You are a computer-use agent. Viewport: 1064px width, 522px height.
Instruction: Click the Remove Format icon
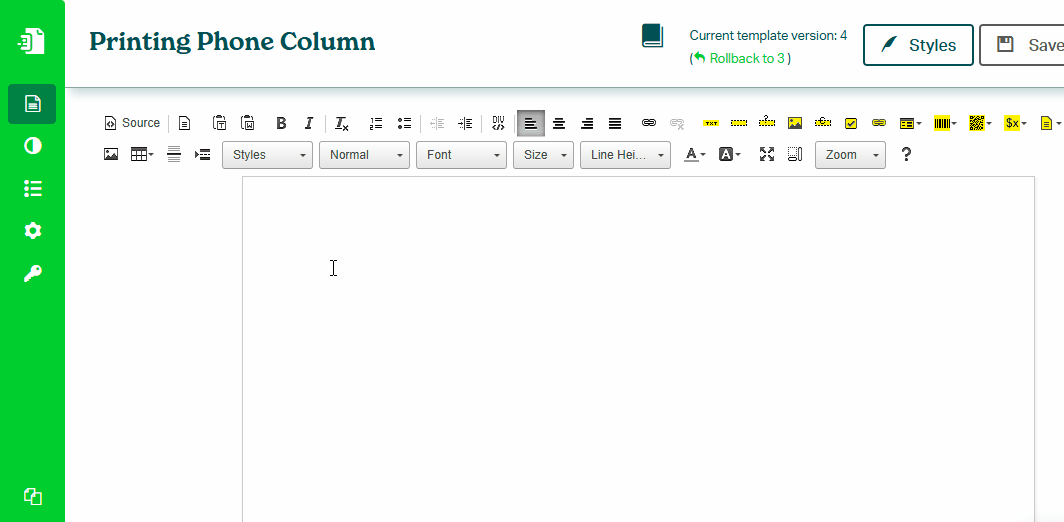(x=341, y=123)
